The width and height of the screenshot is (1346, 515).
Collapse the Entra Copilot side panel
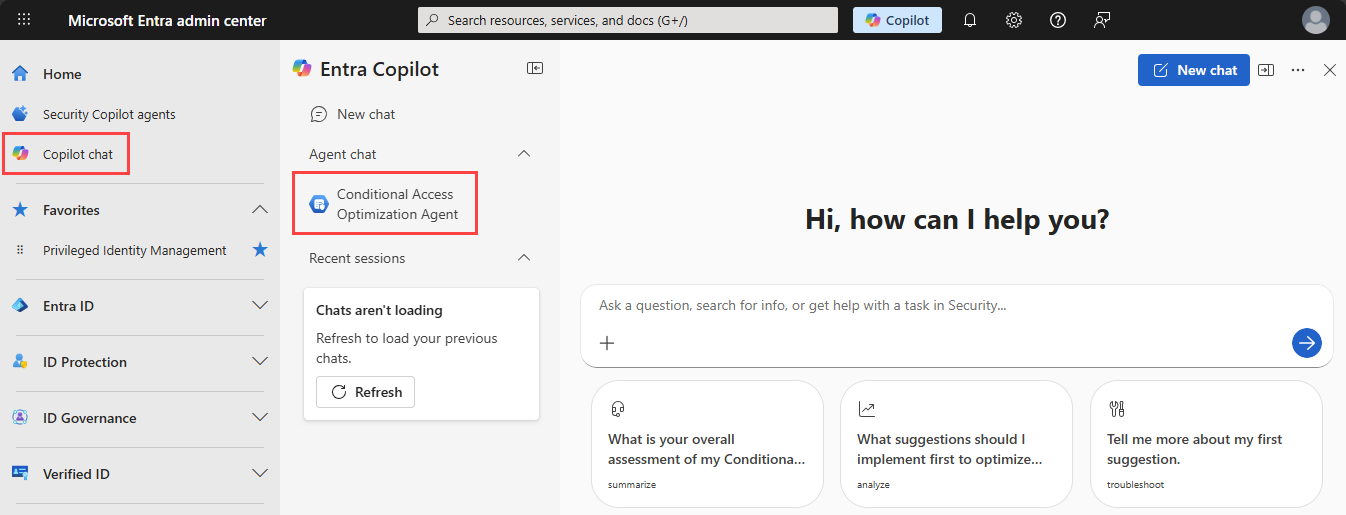point(535,68)
